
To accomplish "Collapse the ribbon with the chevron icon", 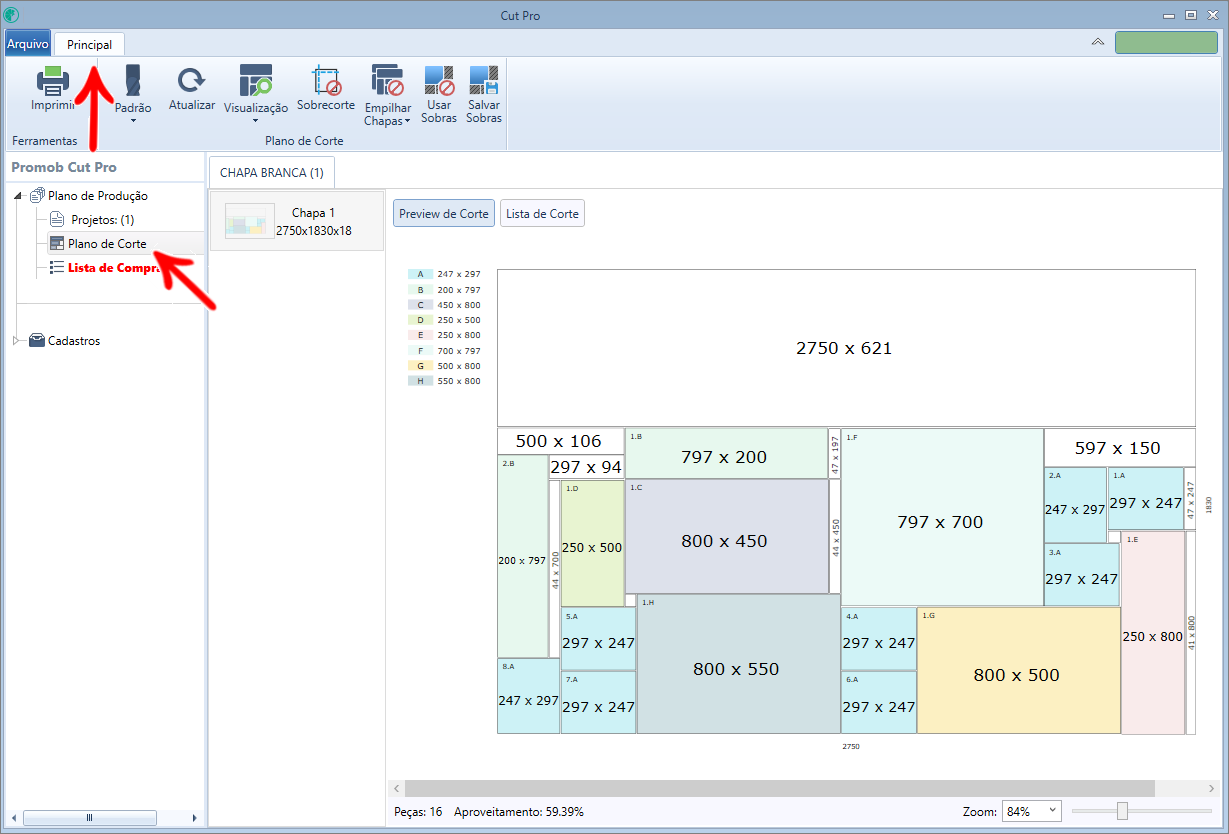I will (1098, 42).
